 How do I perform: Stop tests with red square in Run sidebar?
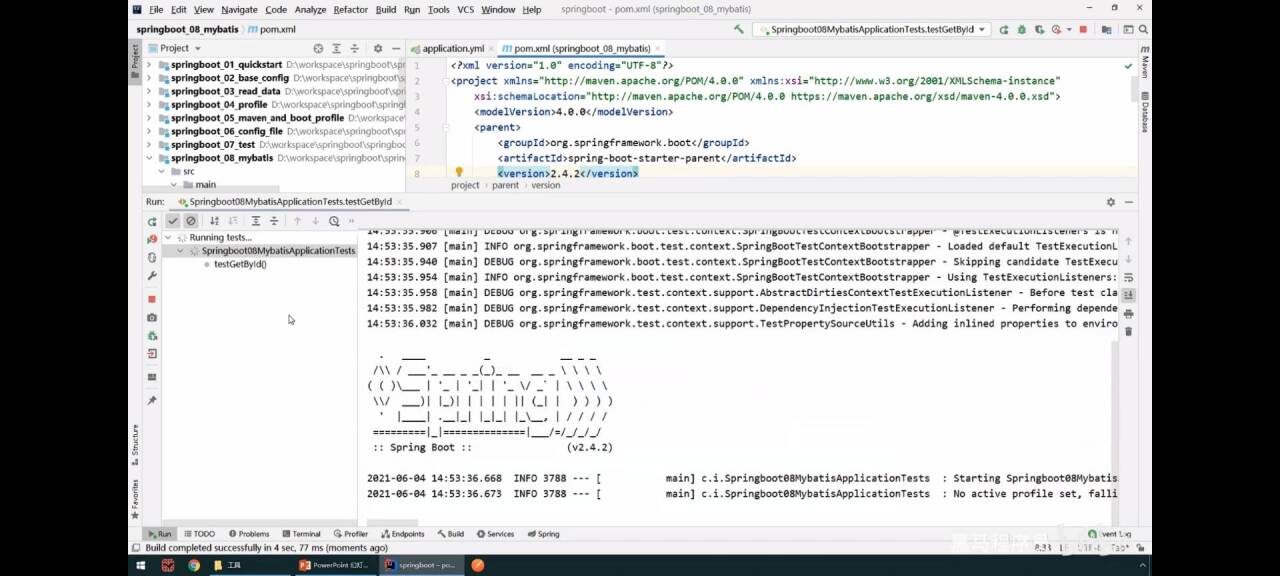pyautogui.click(x=152, y=299)
